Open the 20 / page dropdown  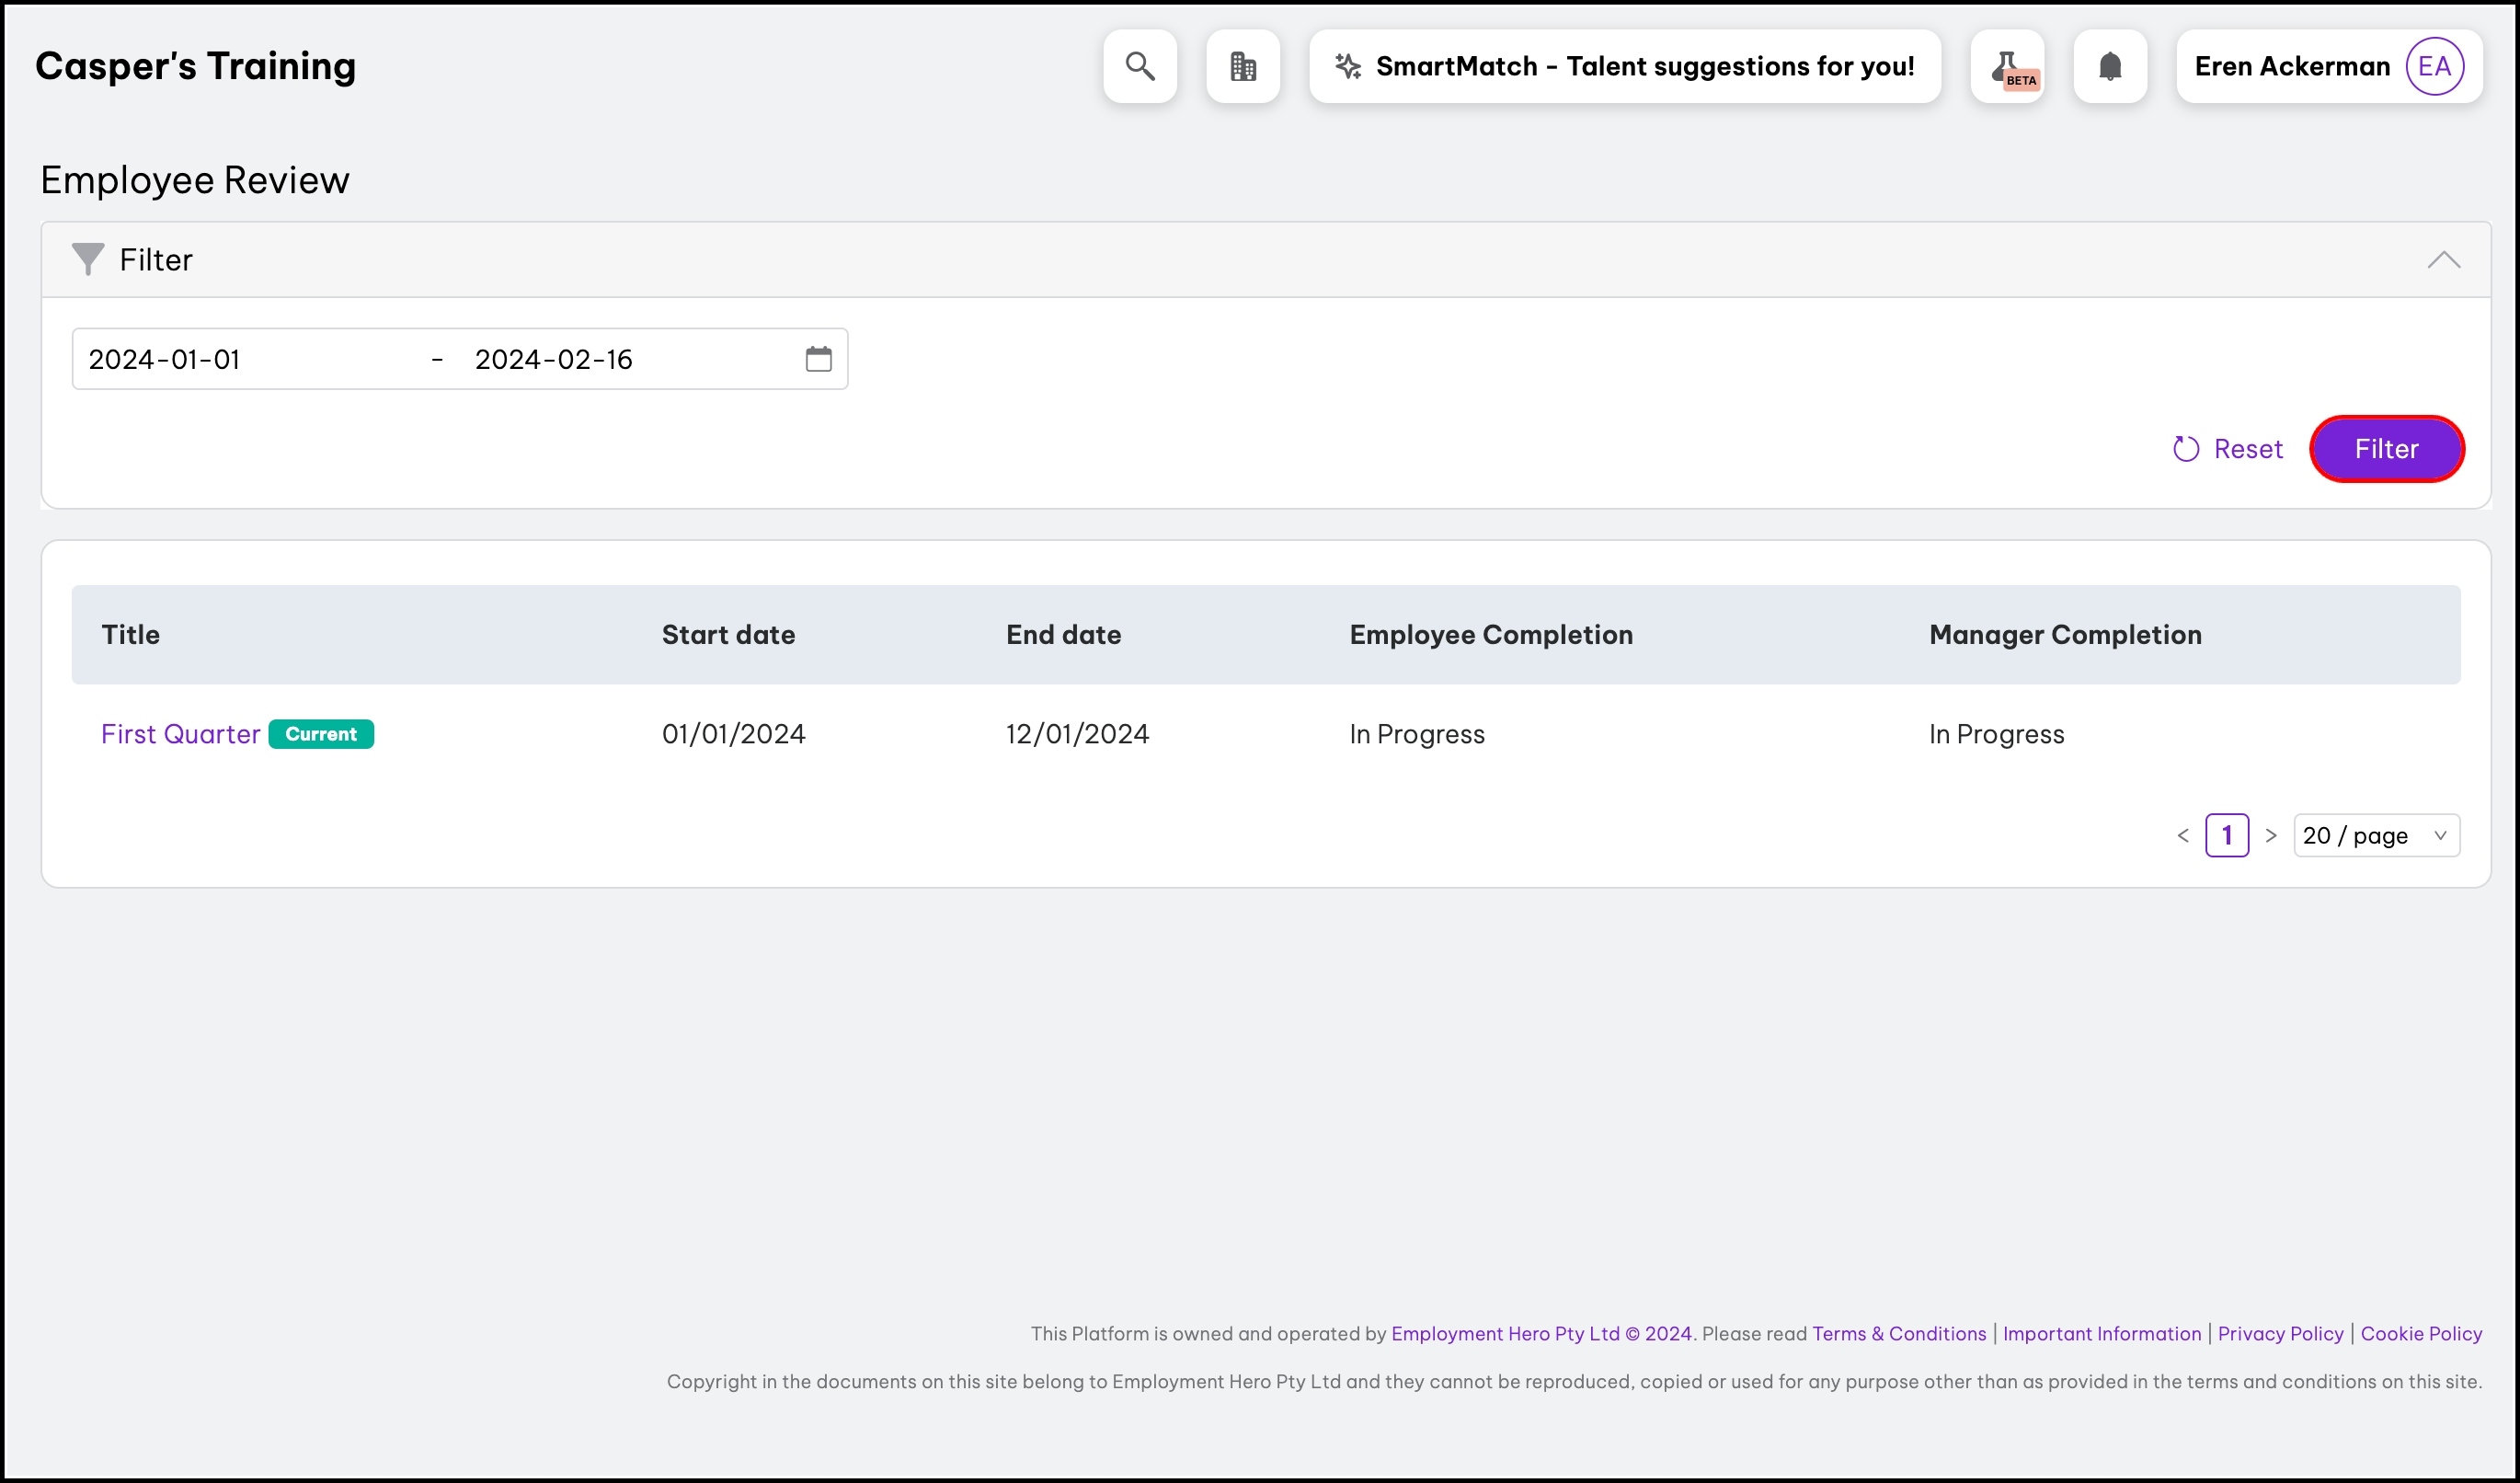2375,835
